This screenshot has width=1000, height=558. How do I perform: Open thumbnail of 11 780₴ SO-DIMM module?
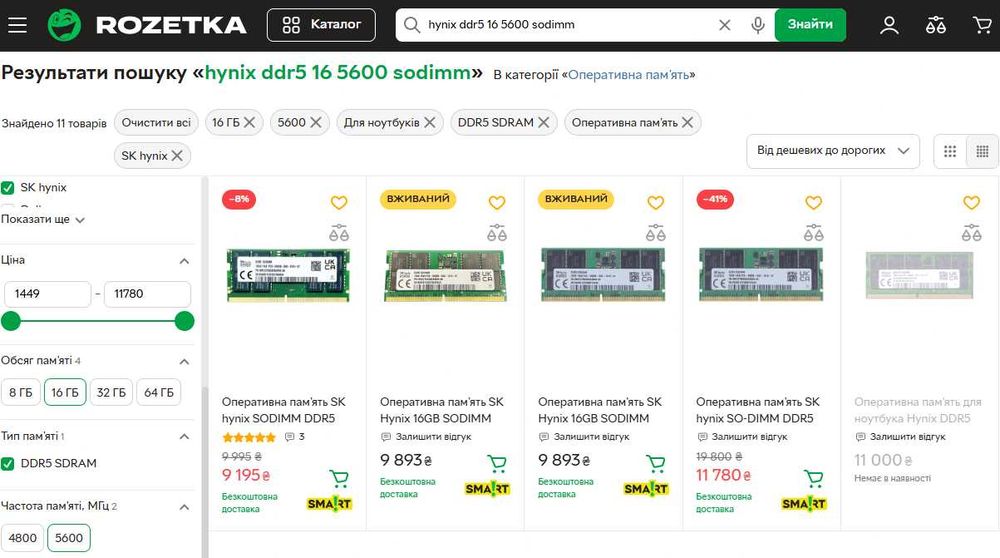tap(761, 275)
